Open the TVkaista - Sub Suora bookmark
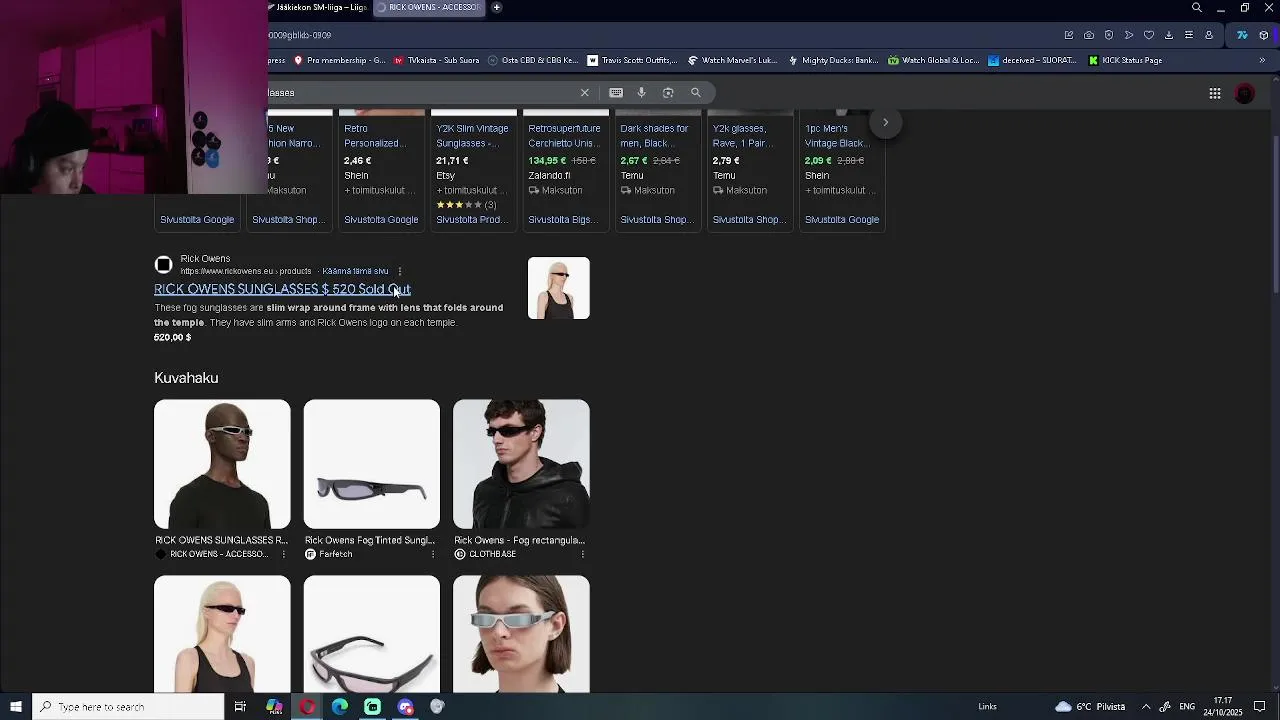This screenshot has width=1280, height=720. point(436,60)
